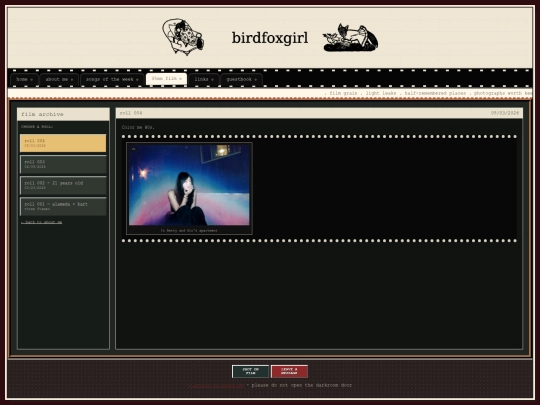The width and height of the screenshot is (540, 405).
Task: Select the 35mm film tab
Action: (166, 79)
